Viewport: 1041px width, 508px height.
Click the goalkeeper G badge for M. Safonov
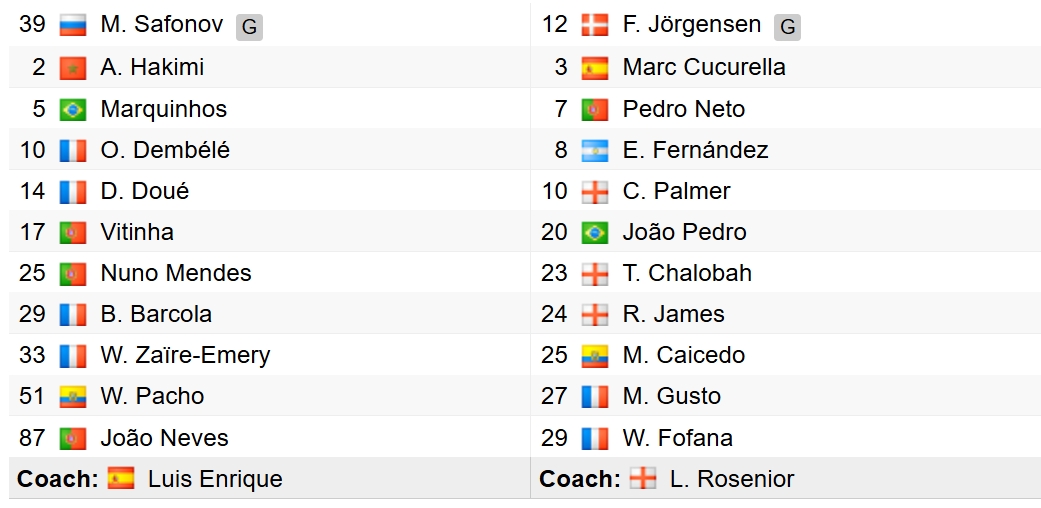coord(249,27)
